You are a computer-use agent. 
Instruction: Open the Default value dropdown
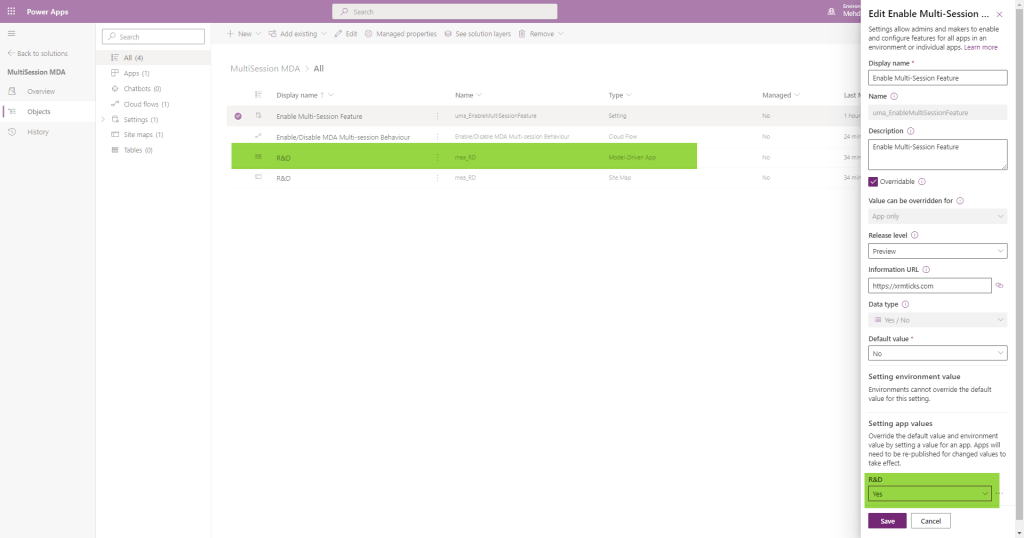(937, 354)
